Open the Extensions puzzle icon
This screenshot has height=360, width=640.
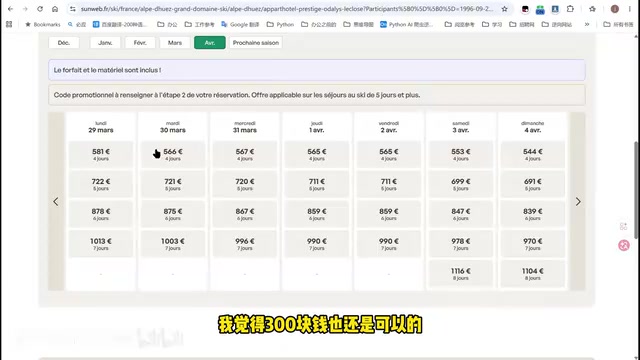click(570, 9)
